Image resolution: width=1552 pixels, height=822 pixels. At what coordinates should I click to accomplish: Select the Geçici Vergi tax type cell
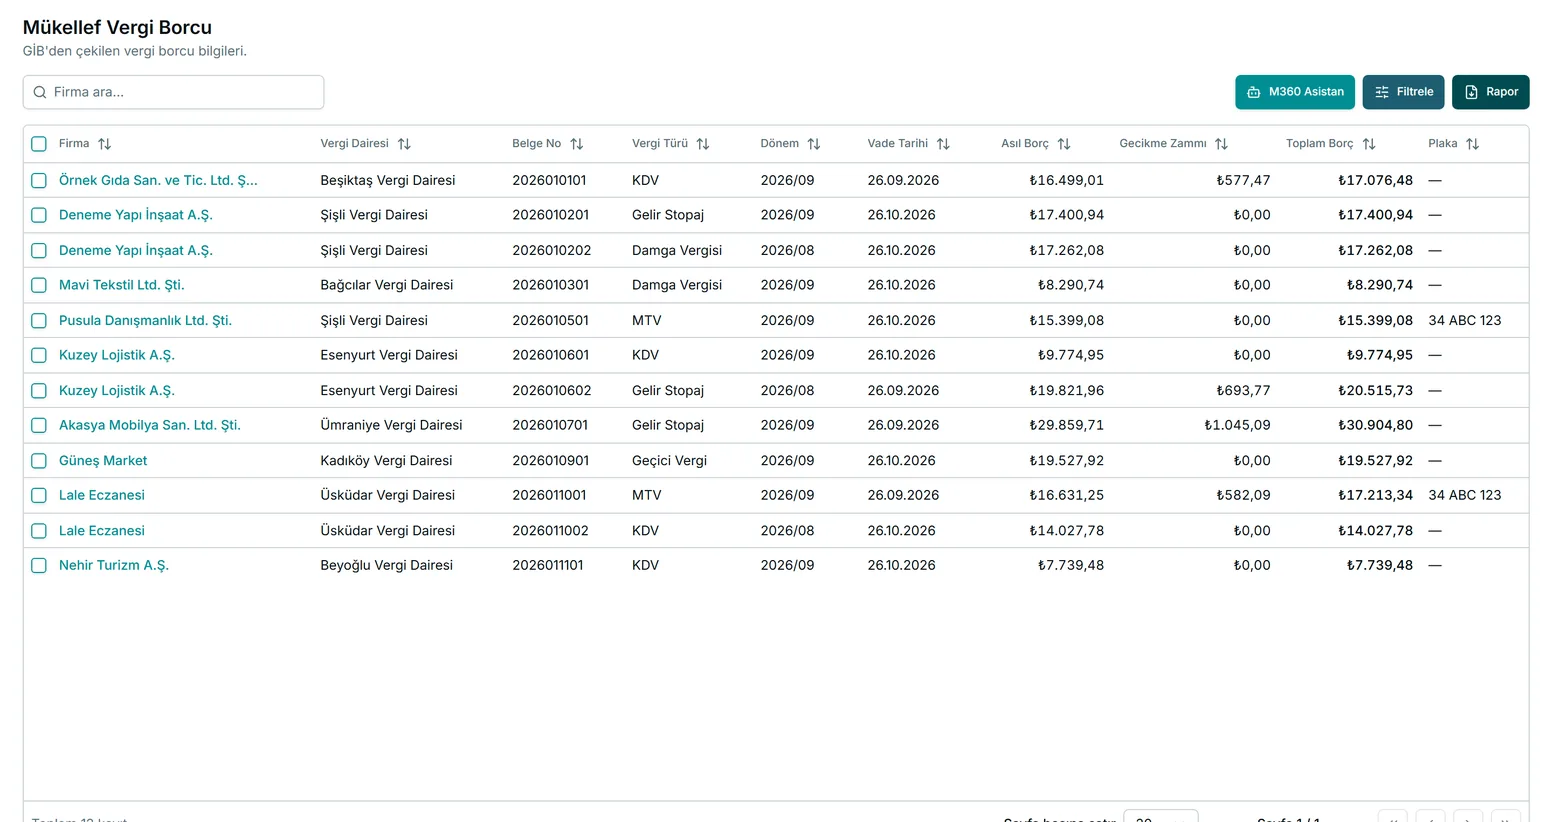click(x=669, y=460)
